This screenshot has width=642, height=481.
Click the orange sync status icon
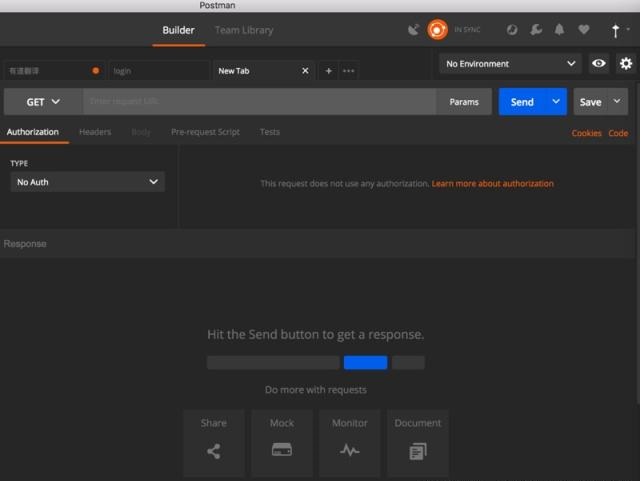[437, 30]
